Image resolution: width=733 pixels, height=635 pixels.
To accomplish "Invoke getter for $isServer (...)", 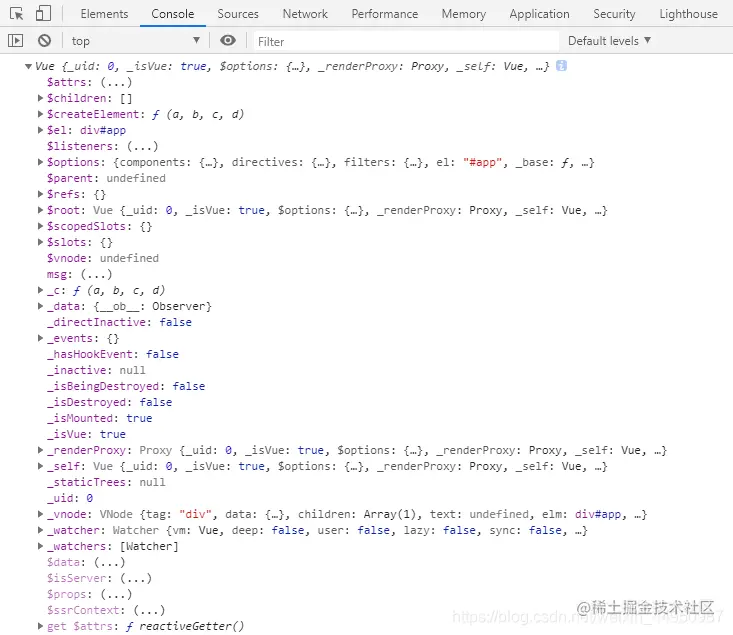I will point(136,578).
